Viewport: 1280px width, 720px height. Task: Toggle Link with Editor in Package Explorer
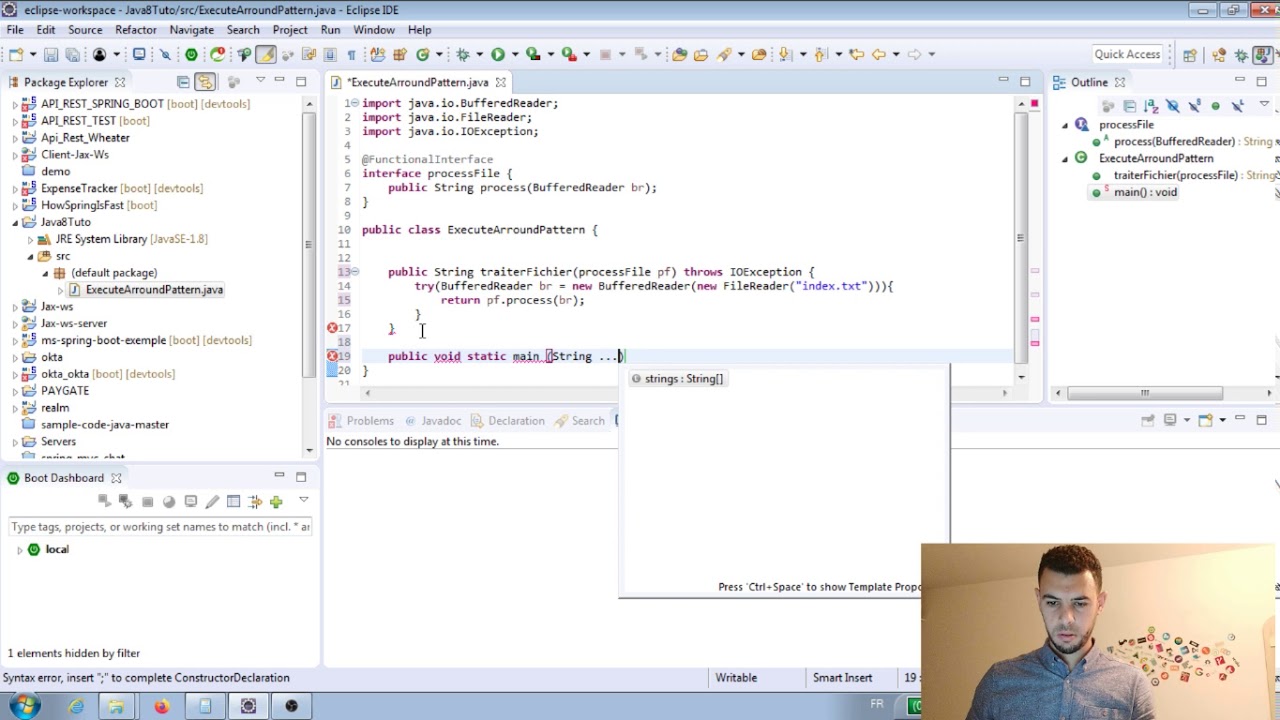click(x=204, y=82)
